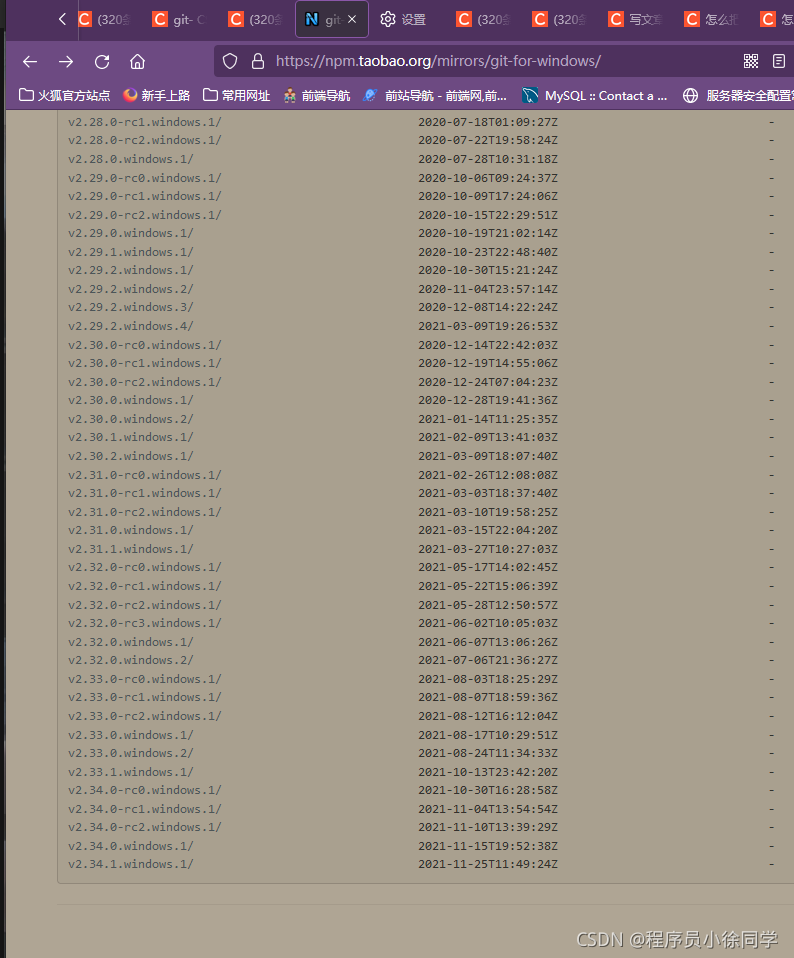
Task: Open the v2.34.0.windows.1/ folder link
Action: tap(131, 846)
